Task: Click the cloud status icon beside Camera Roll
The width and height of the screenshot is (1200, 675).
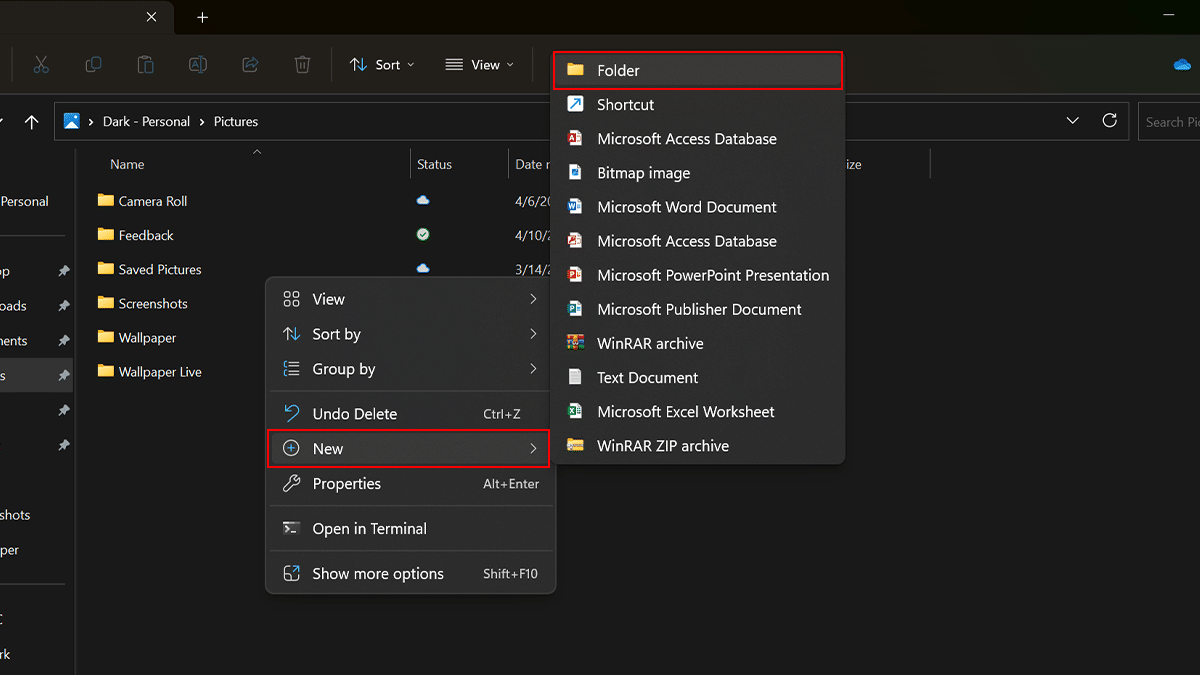Action: pos(422,200)
